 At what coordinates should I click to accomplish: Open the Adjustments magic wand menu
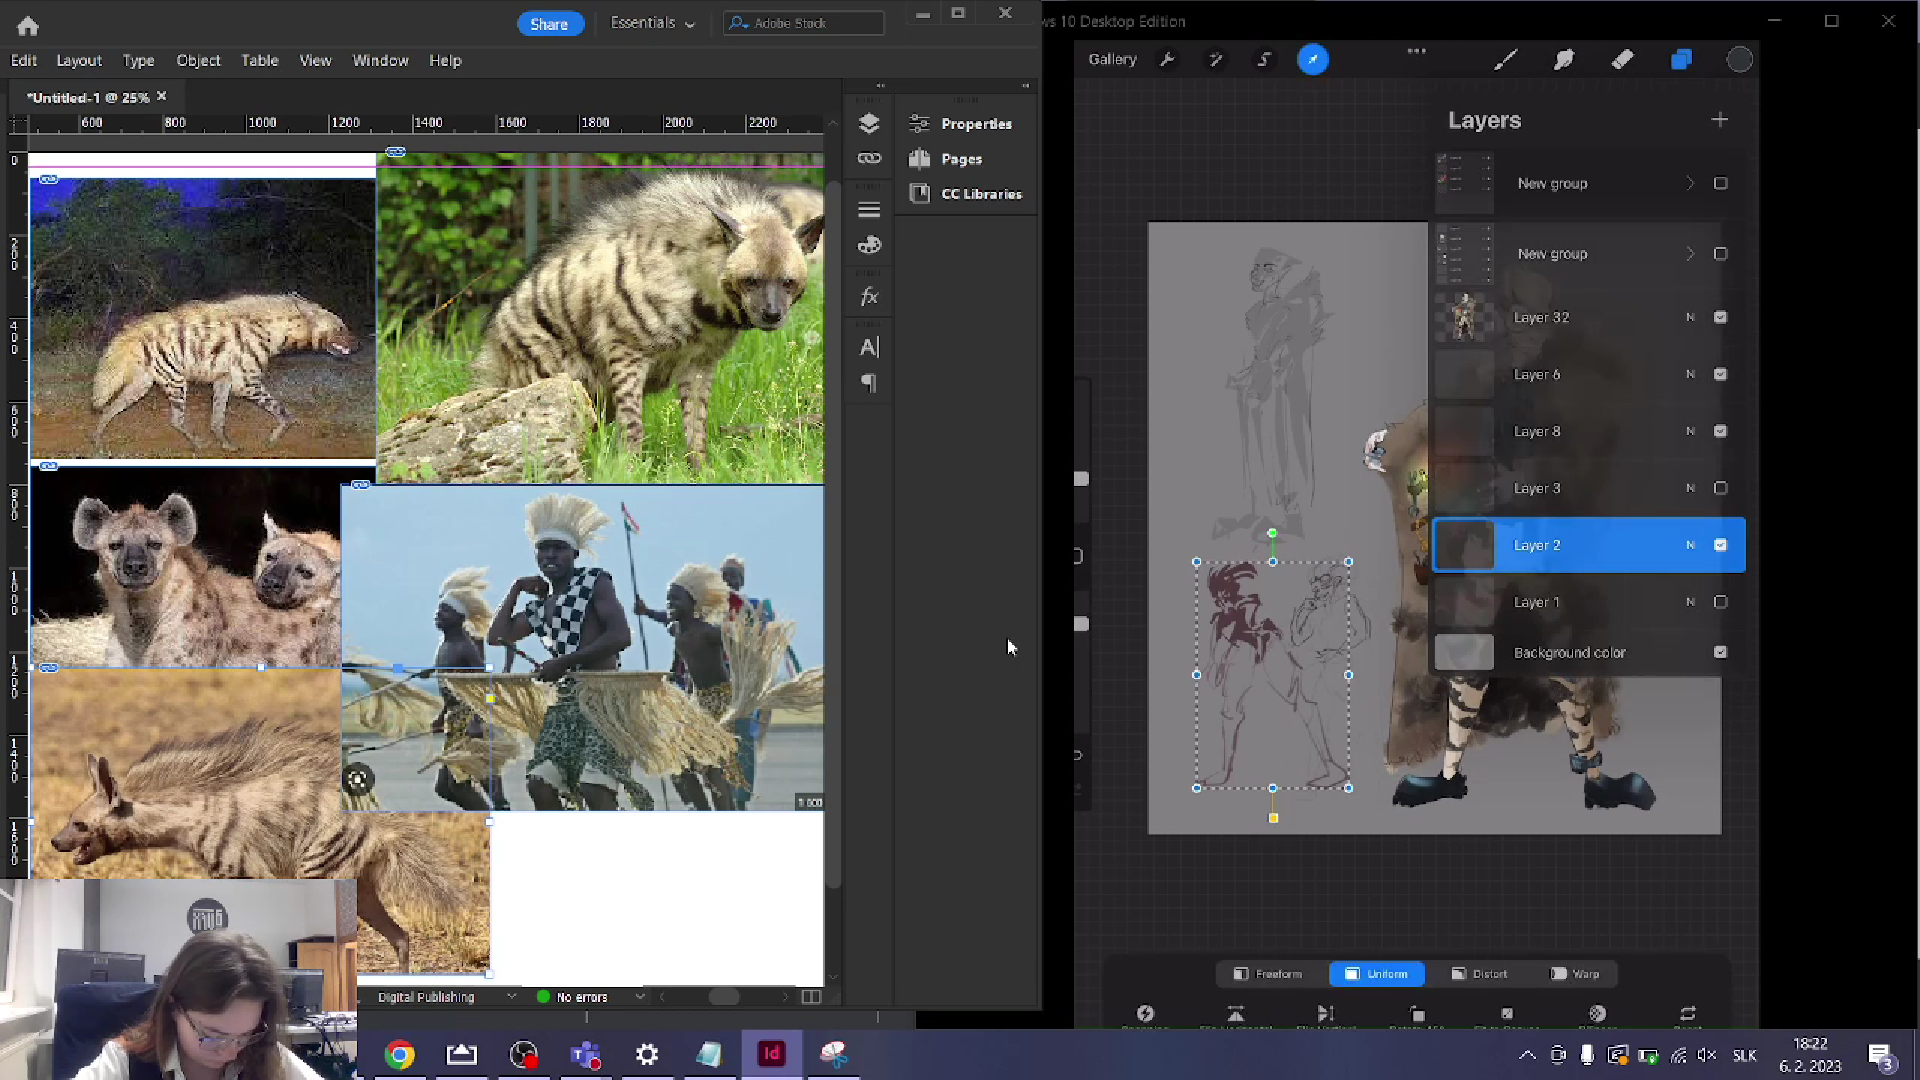(1216, 60)
